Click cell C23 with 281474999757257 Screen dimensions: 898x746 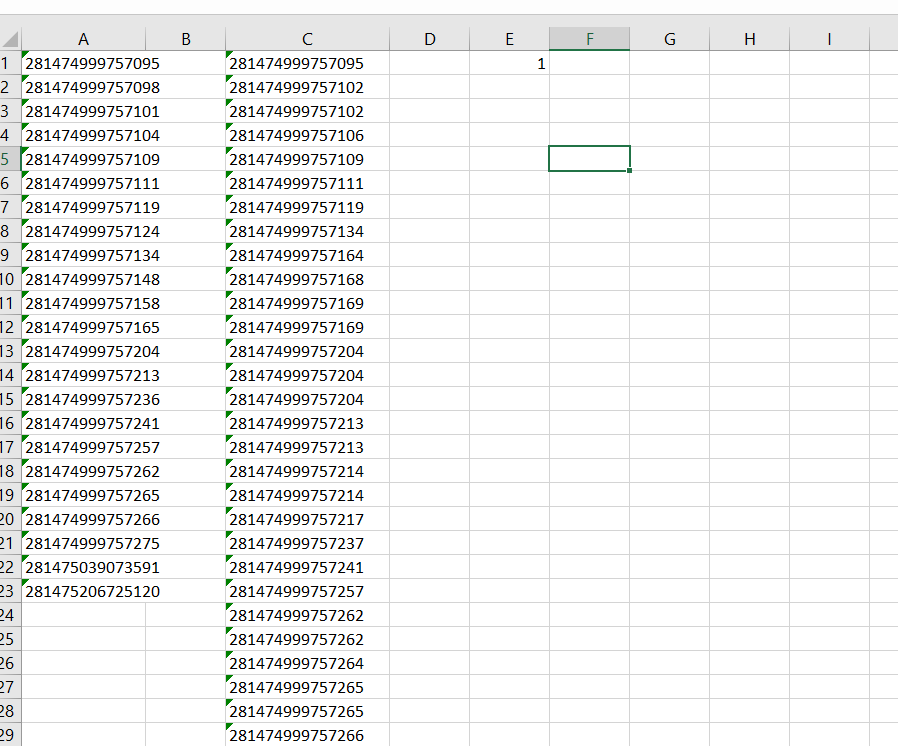tap(308, 591)
